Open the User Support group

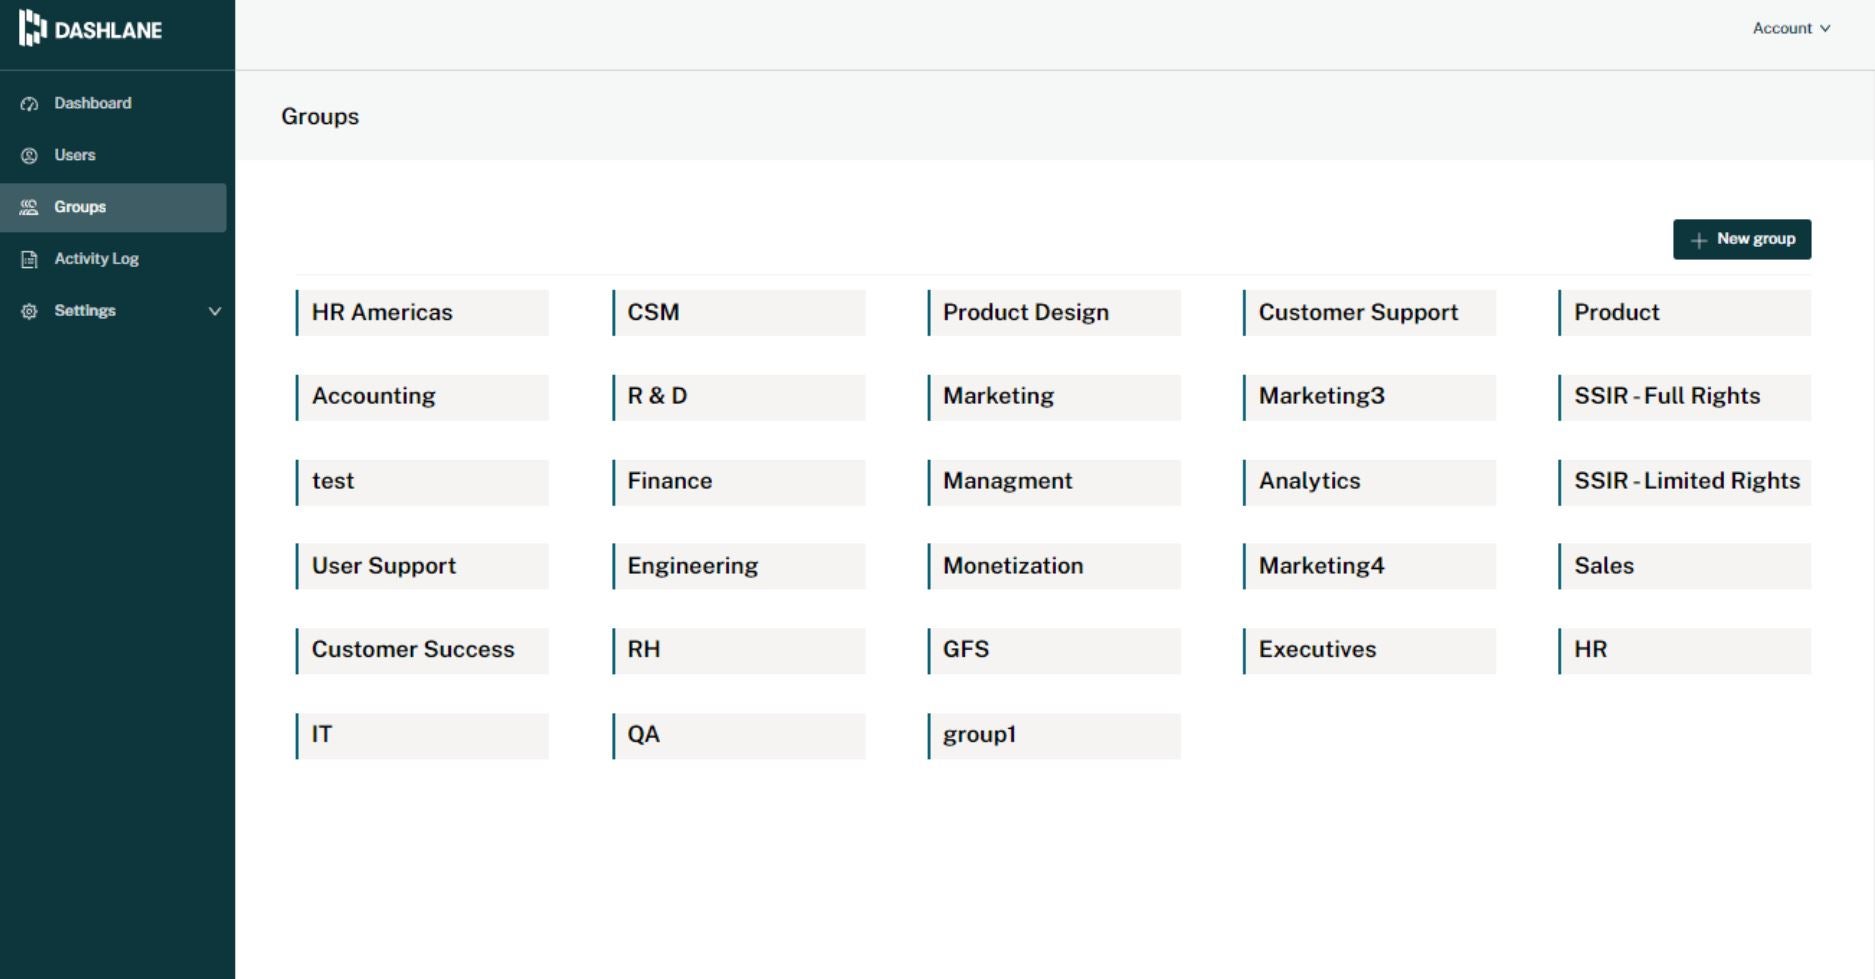pyautogui.click(x=422, y=566)
